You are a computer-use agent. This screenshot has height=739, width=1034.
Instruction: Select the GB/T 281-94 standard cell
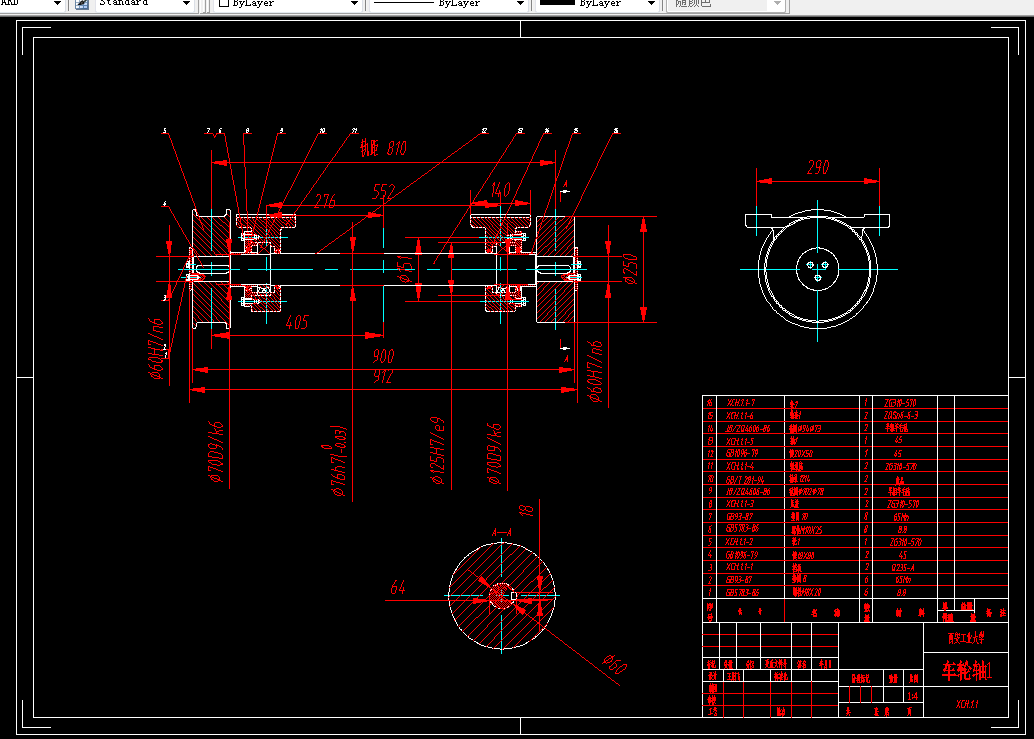[x=745, y=480]
